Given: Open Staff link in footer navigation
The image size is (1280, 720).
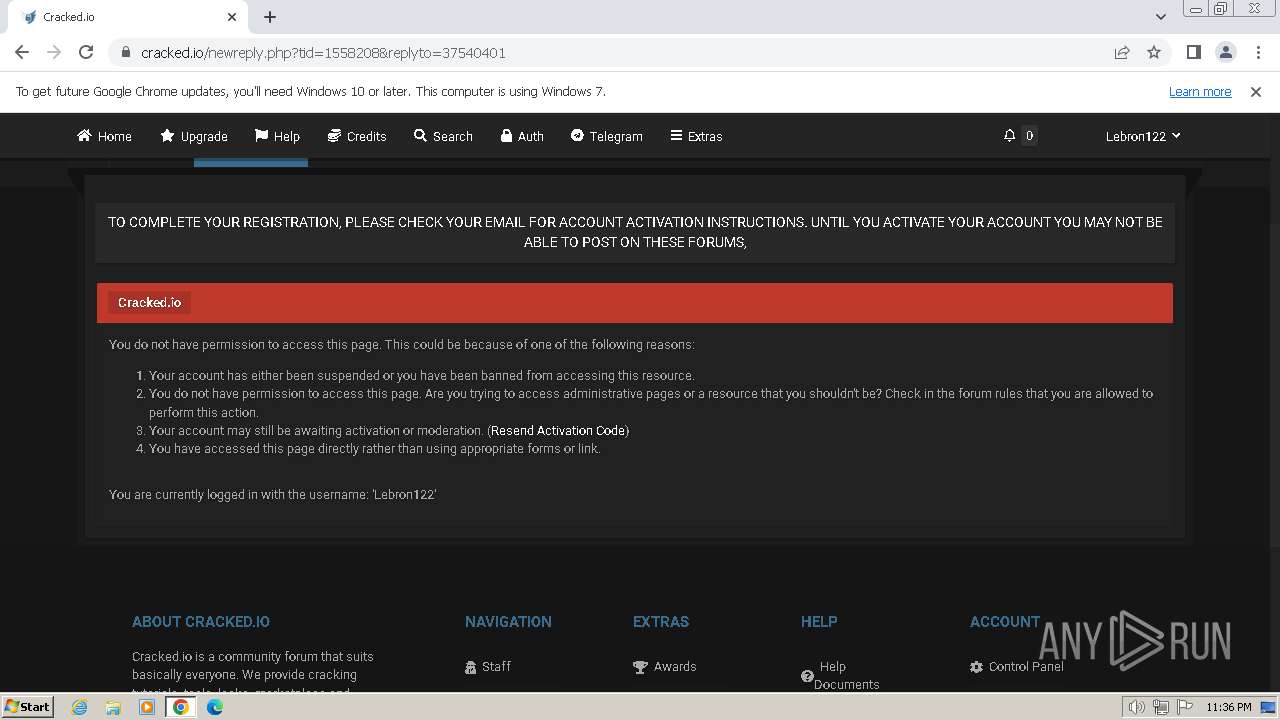Looking at the screenshot, I should click(x=496, y=666).
